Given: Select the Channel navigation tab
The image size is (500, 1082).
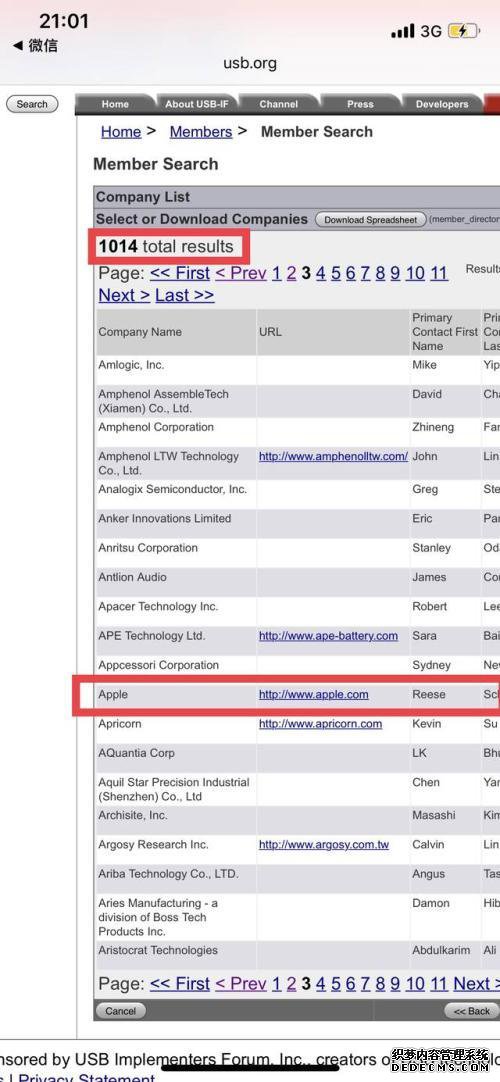Looking at the screenshot, I should [279, 104].
